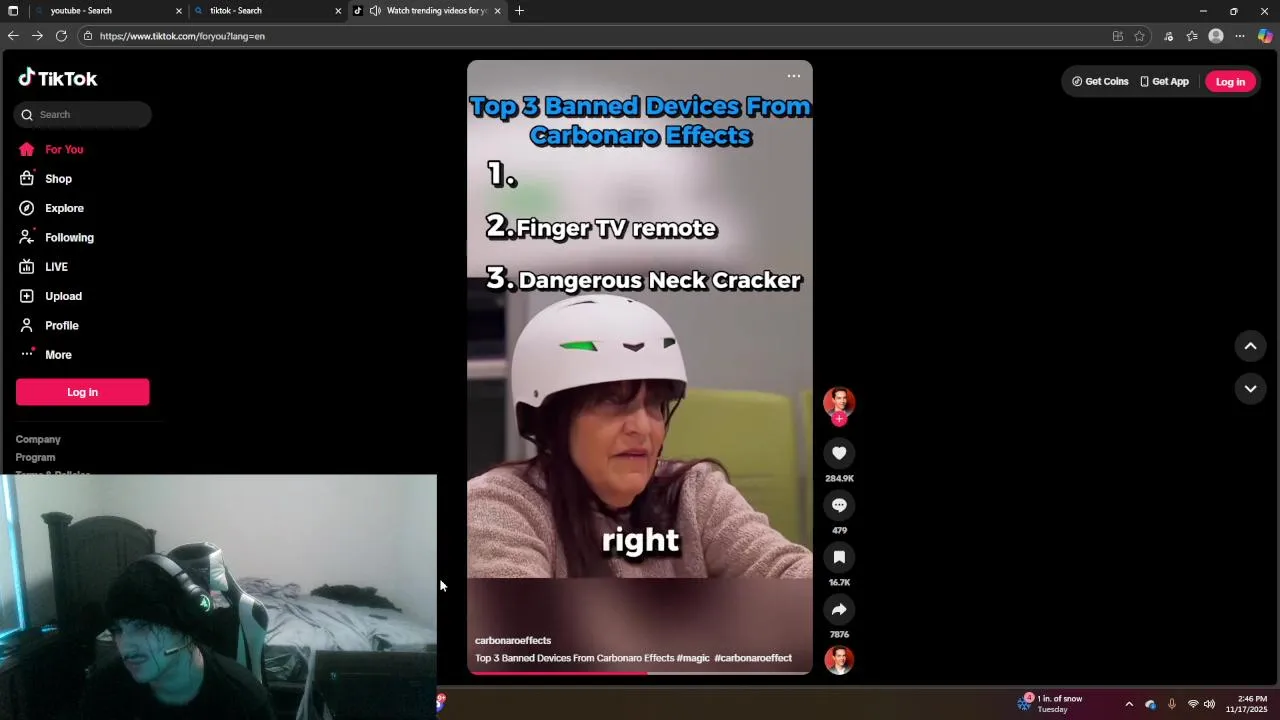Click the Get Coins button
This screenshot has width=1280, height=720.
[x=1100, y=82]
